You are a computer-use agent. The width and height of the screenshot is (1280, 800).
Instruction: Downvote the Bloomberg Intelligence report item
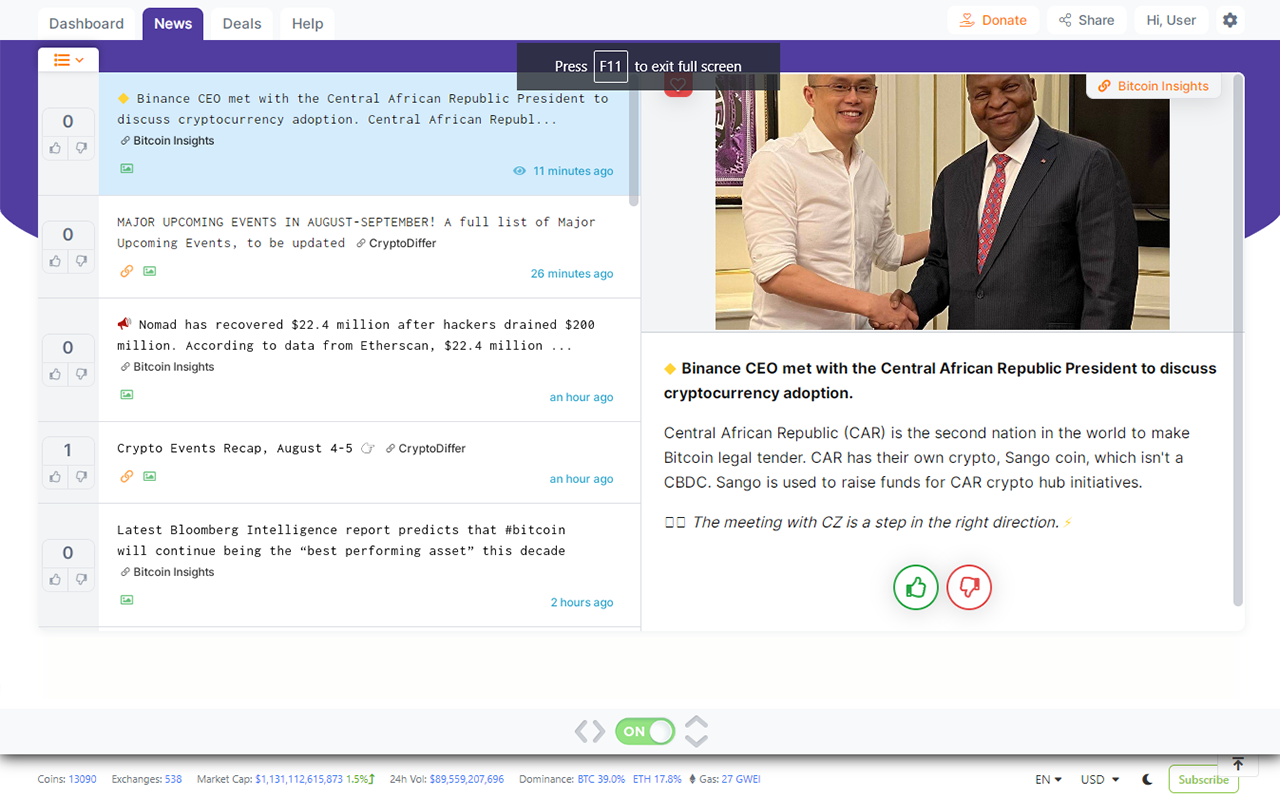81,579
